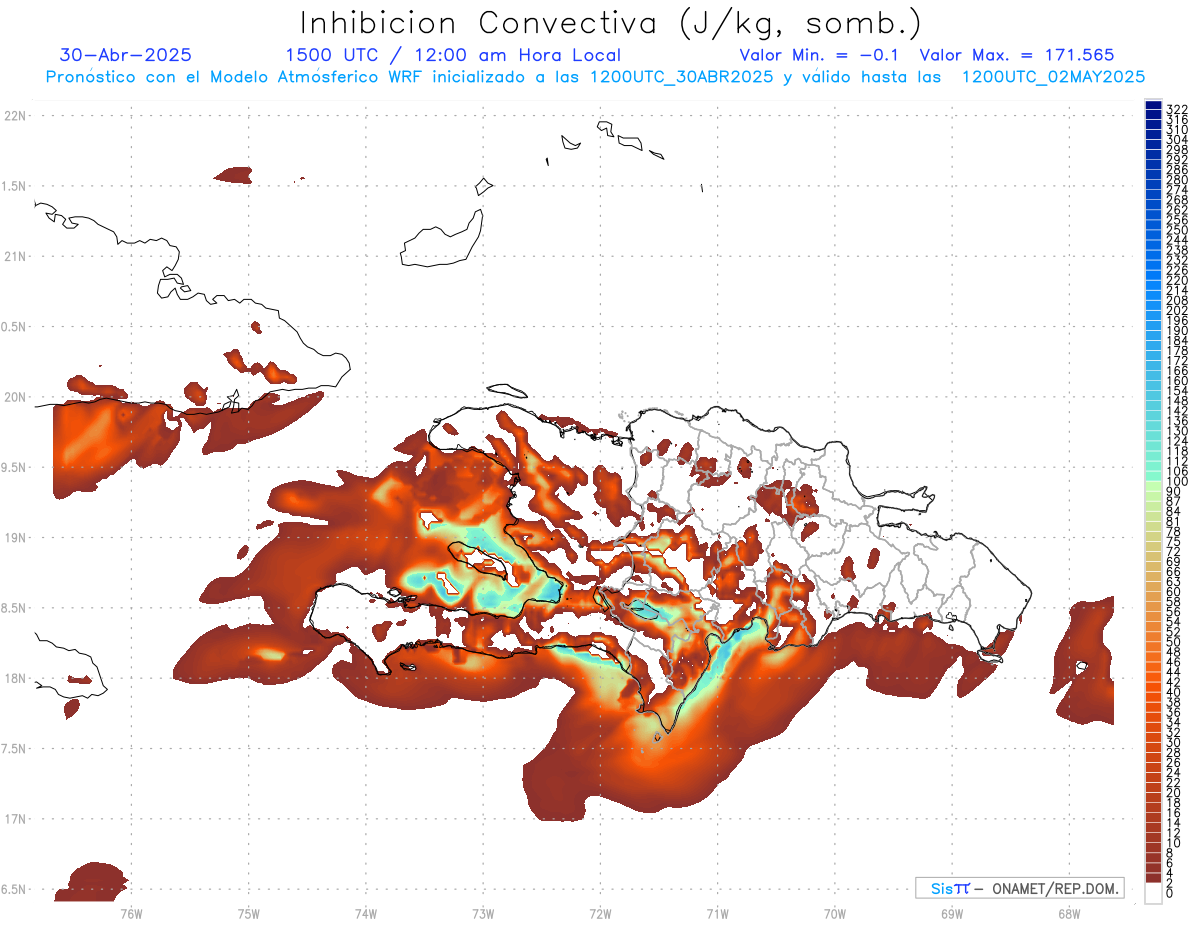Click the '70W' longitude label
Image resolution: width=1200 pixels, height=927 pixels.
[835, 912]
